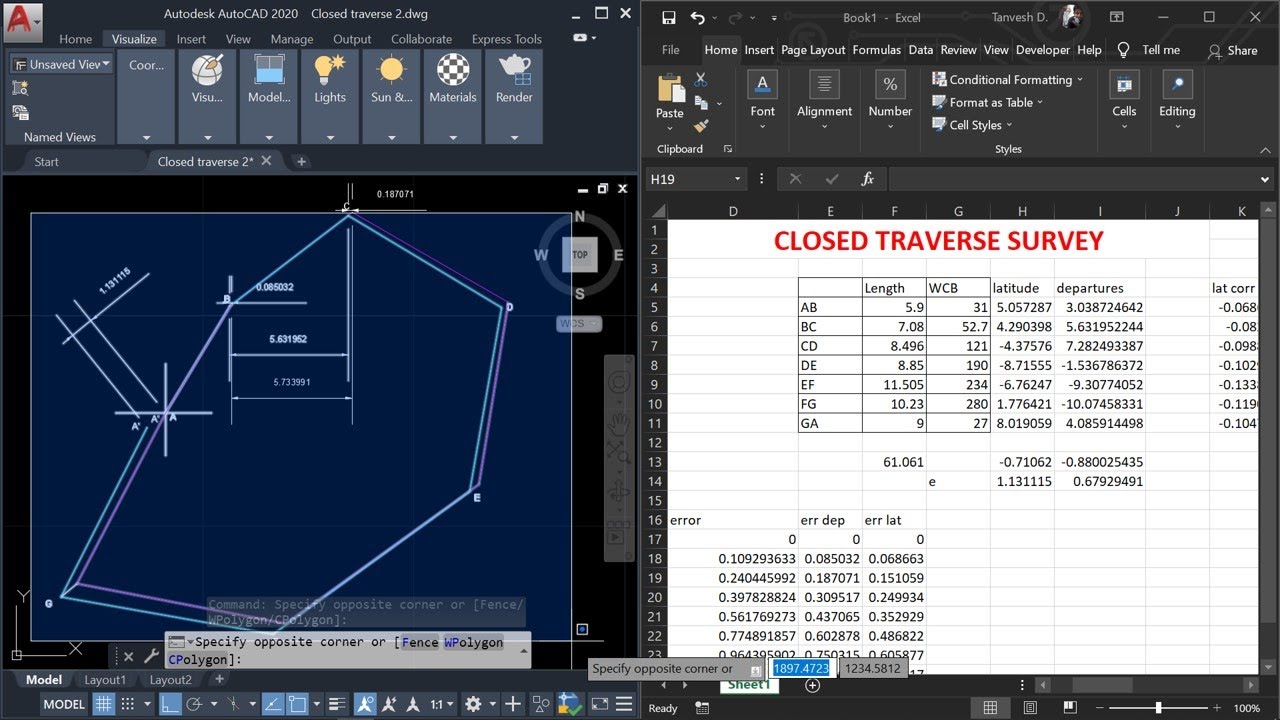1280x720 pixels.
Task: Toggle the drawing grid display in status bar
Action: [104, 704]
